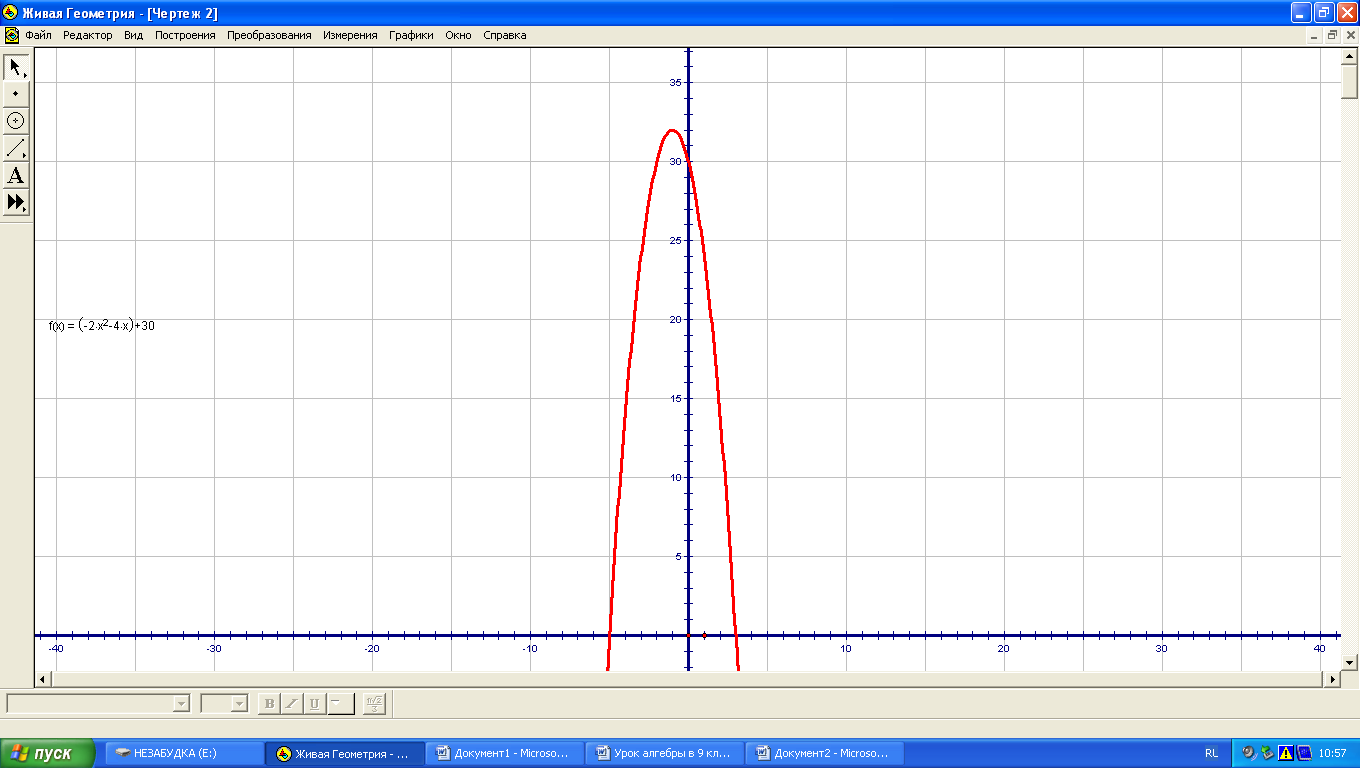Click the vertical scrollbar thumb

(1349, 81)
